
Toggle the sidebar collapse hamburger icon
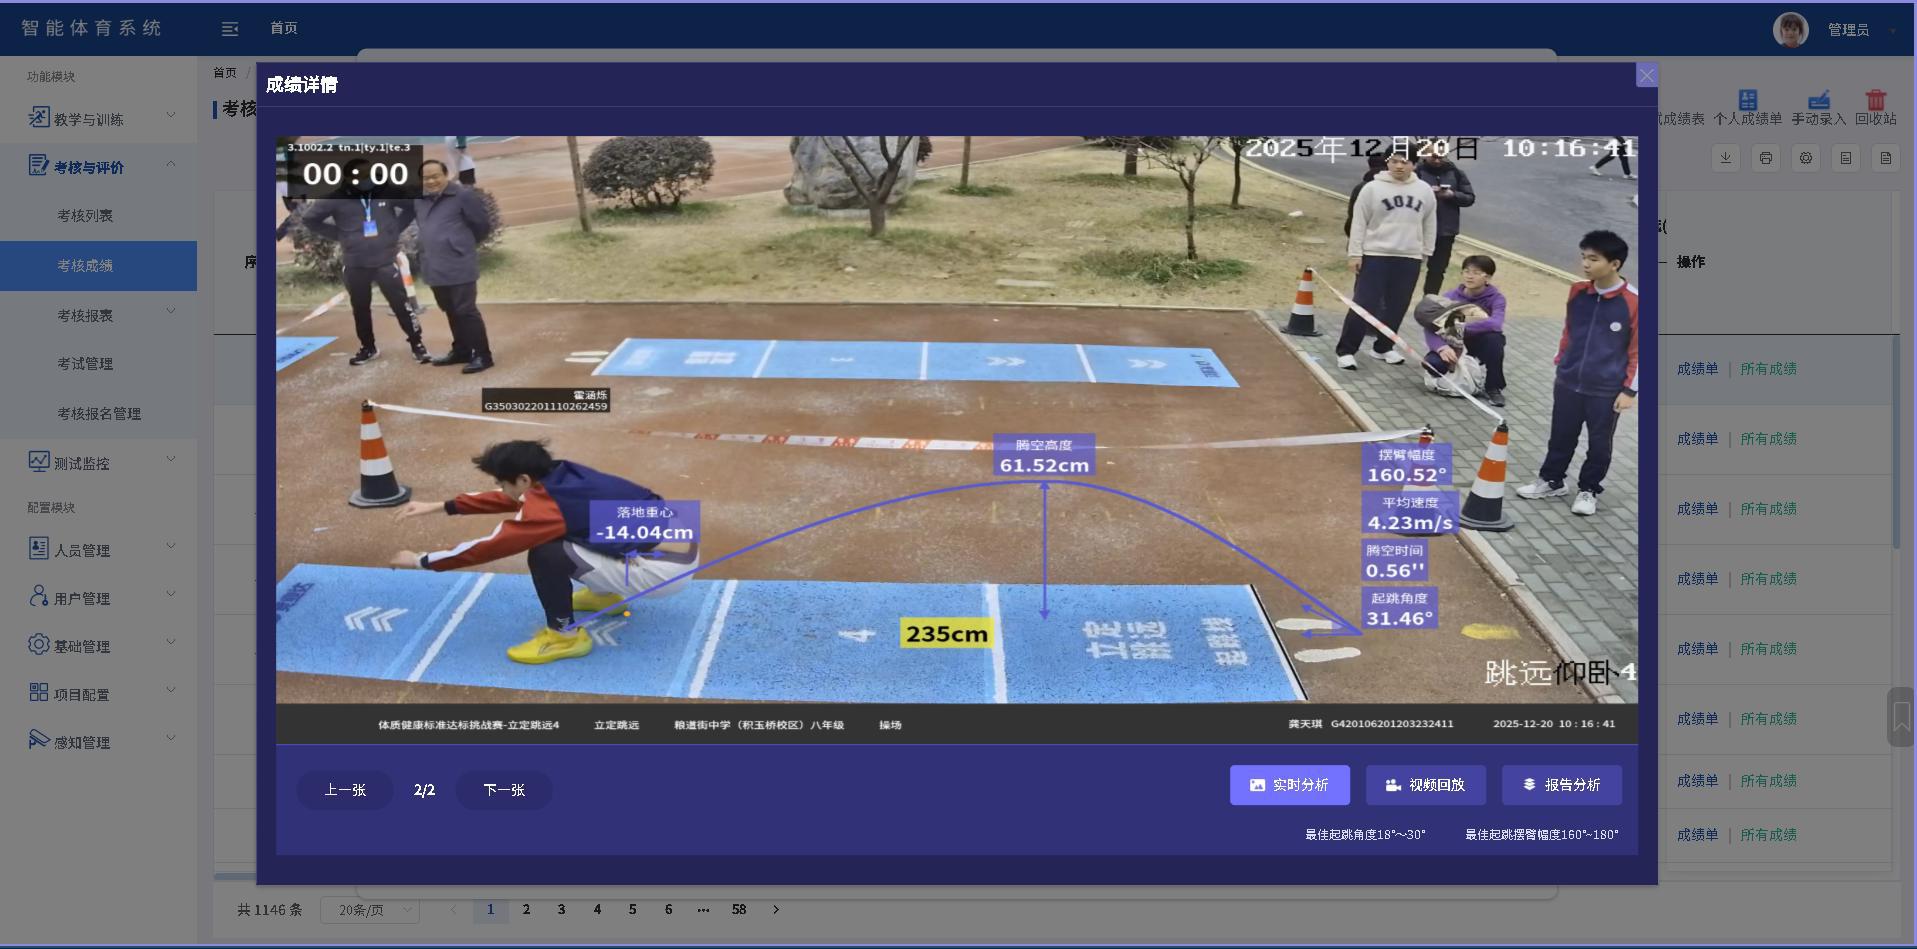click(x=230, y=29)
